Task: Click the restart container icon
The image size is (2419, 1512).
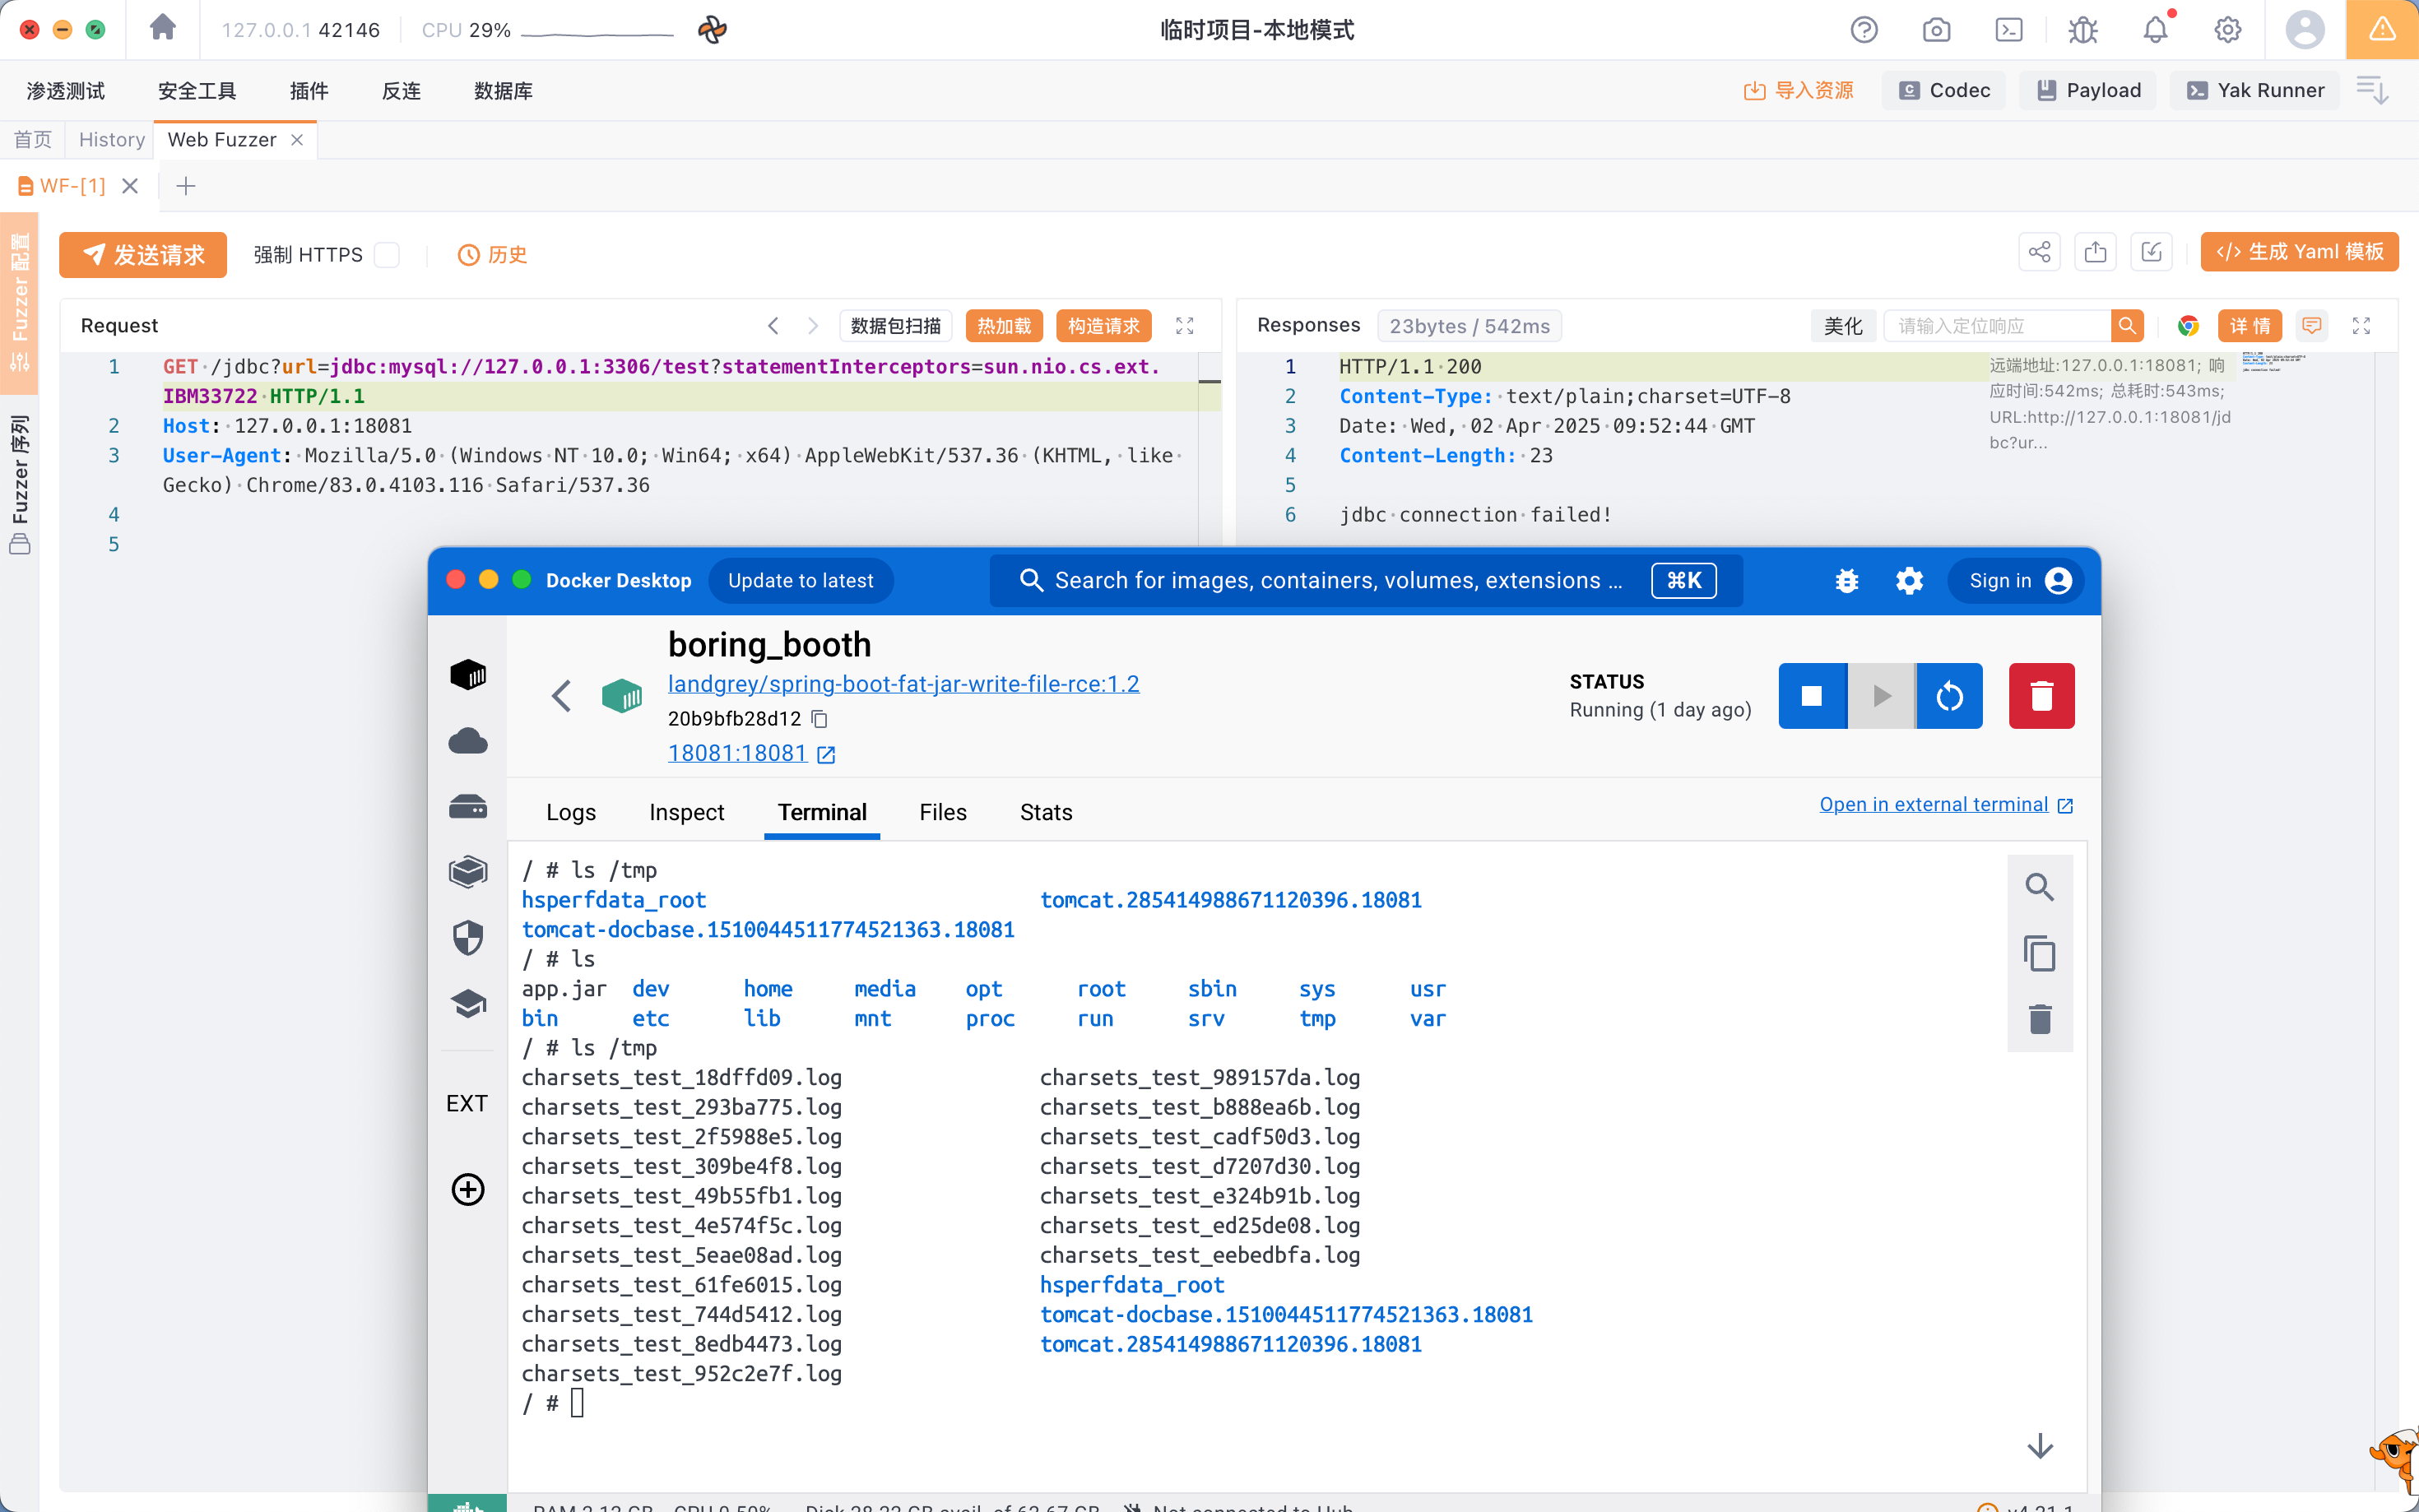Action: pyautogui.click(x=1949, y=696)
